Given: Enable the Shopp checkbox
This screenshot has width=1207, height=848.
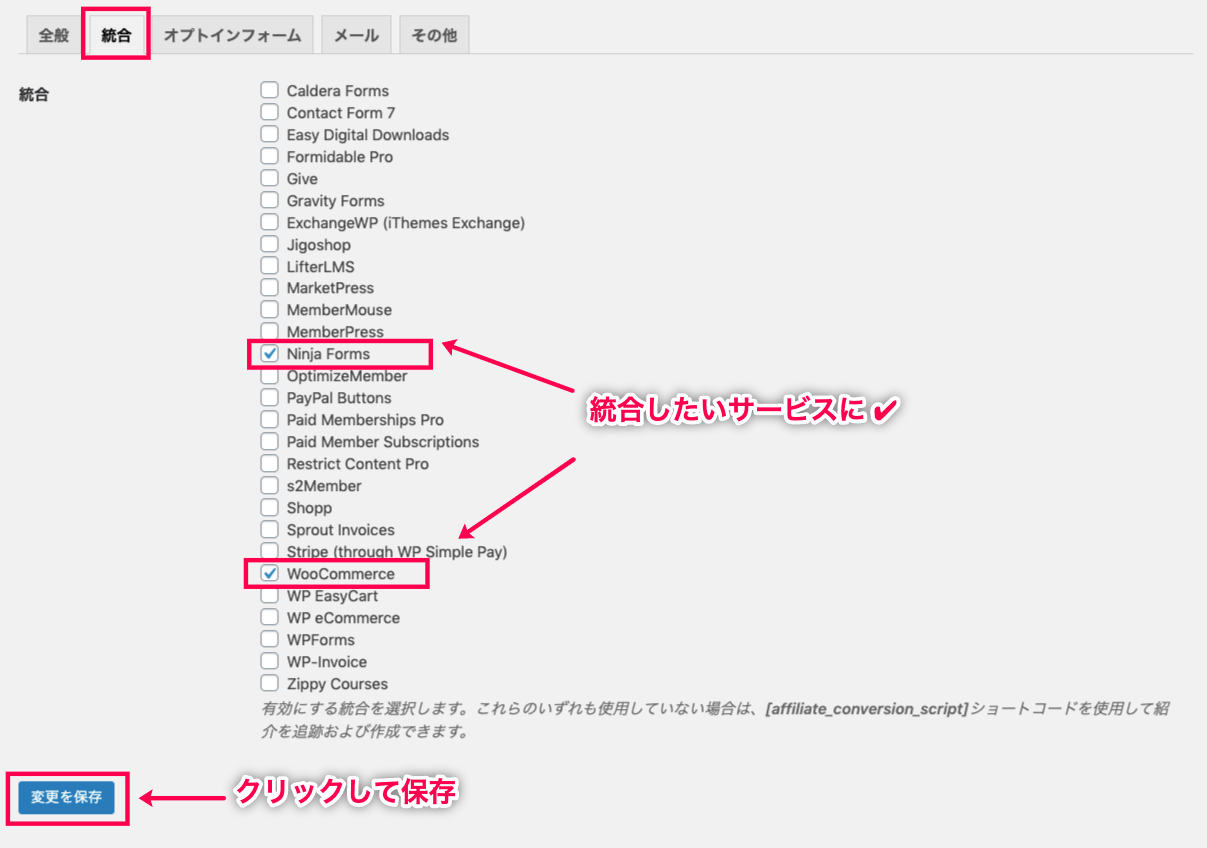Looking at the screenshot, I should pos(269,508).
